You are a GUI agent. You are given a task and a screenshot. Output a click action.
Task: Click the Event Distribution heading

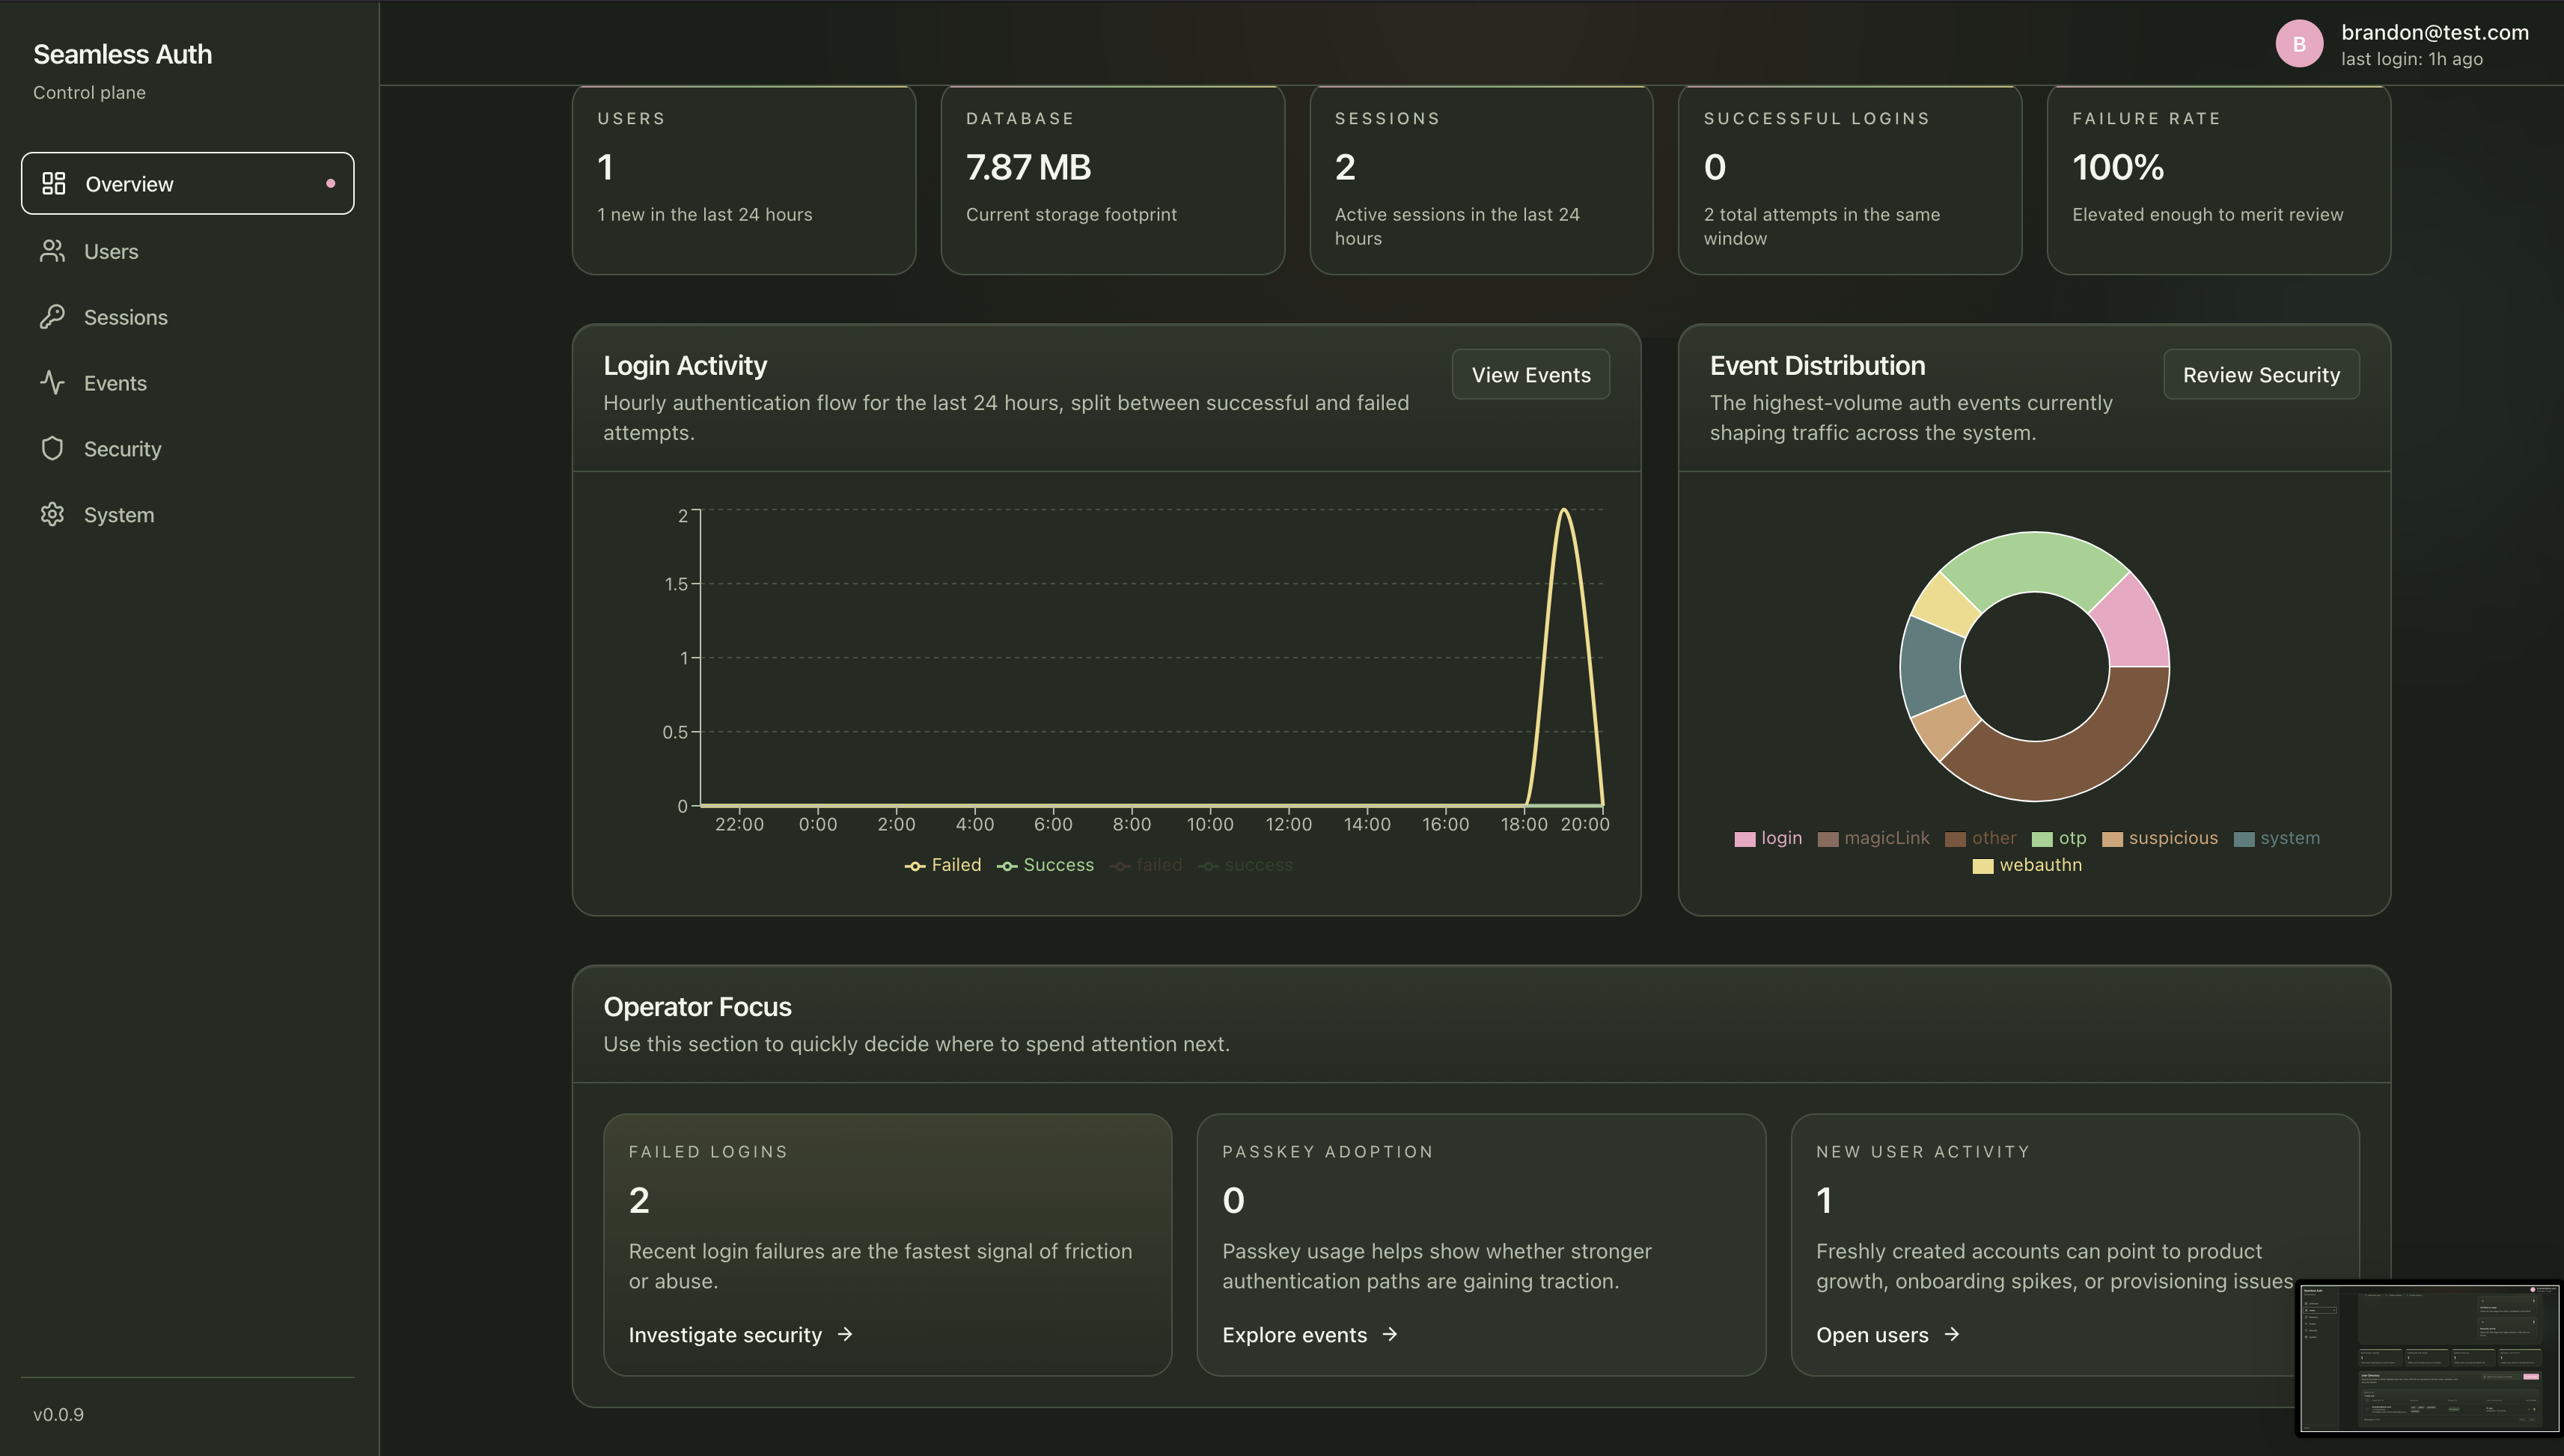click(1817, 365)
